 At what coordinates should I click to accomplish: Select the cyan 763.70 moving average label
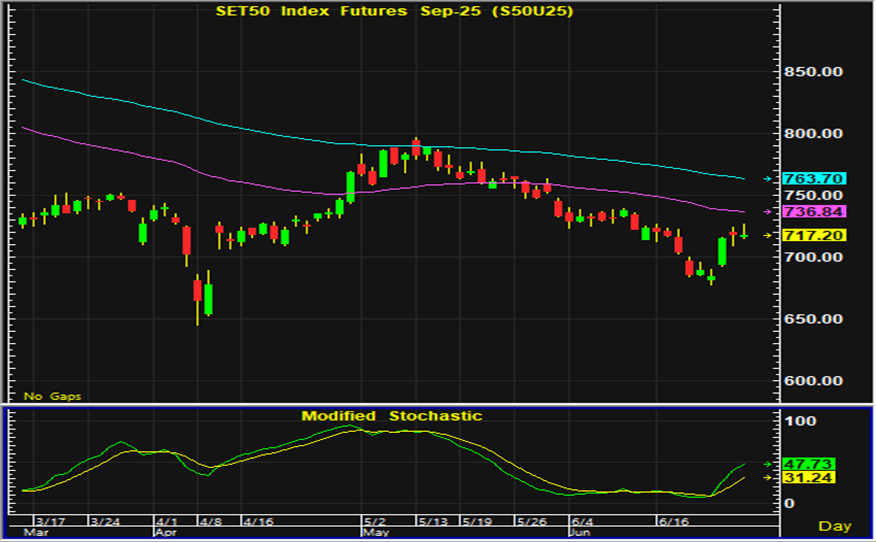[x=815, y=179]
